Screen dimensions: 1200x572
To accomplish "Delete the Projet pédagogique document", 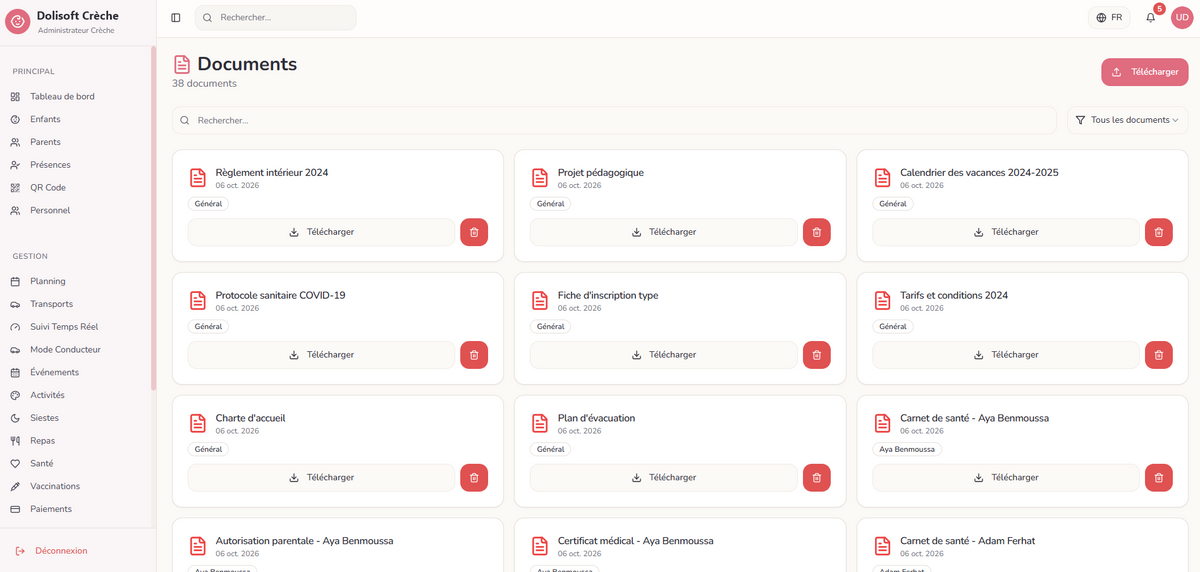I will 816,232.
